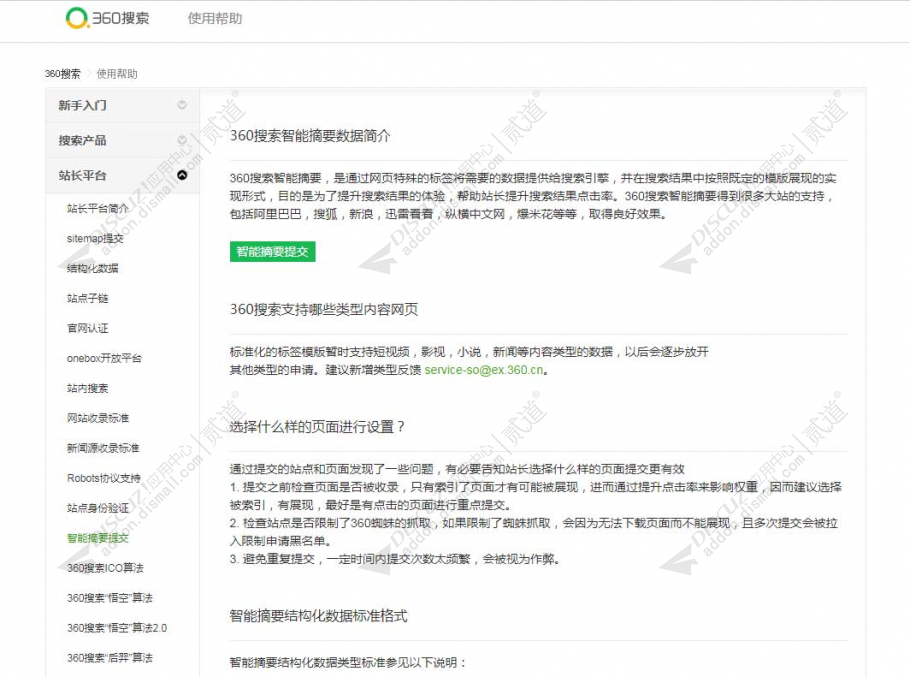Open 站点子链 in the sidebar
Screen dimensions: 910x677
click(x=88, y=298)
